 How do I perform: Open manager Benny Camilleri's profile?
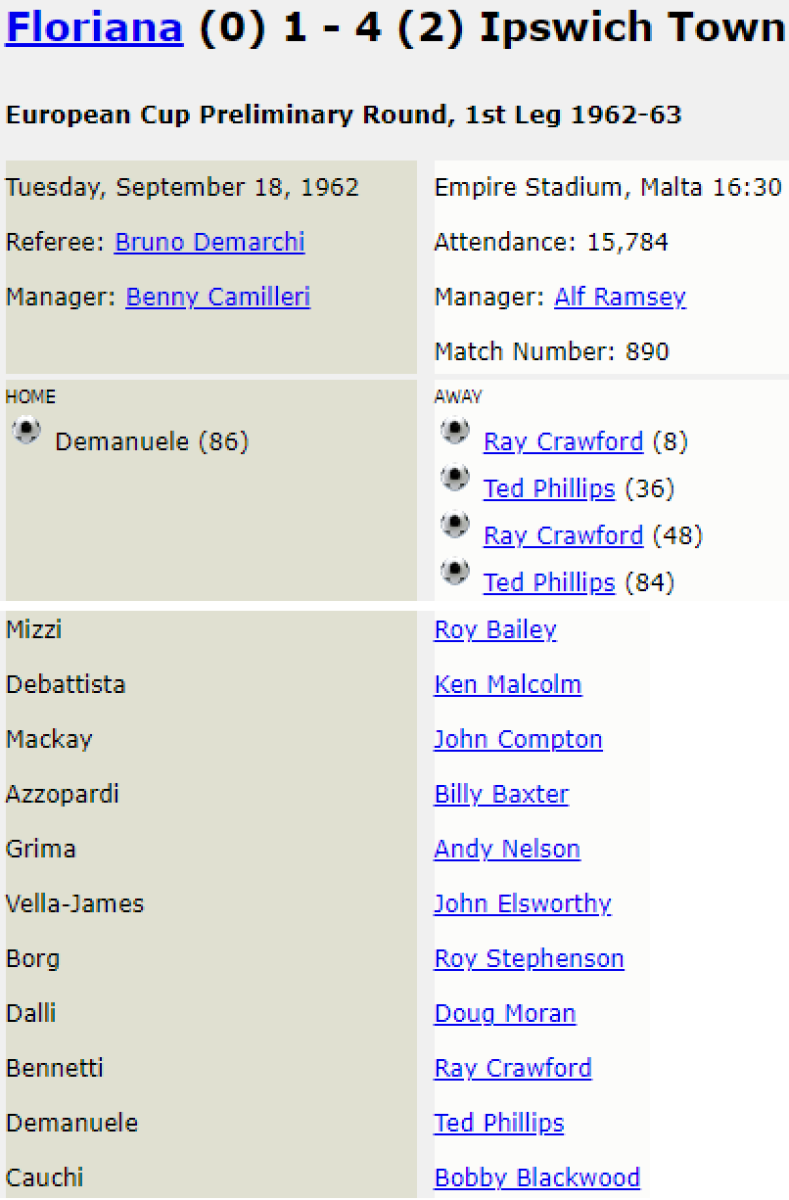[x=217, y=297]
